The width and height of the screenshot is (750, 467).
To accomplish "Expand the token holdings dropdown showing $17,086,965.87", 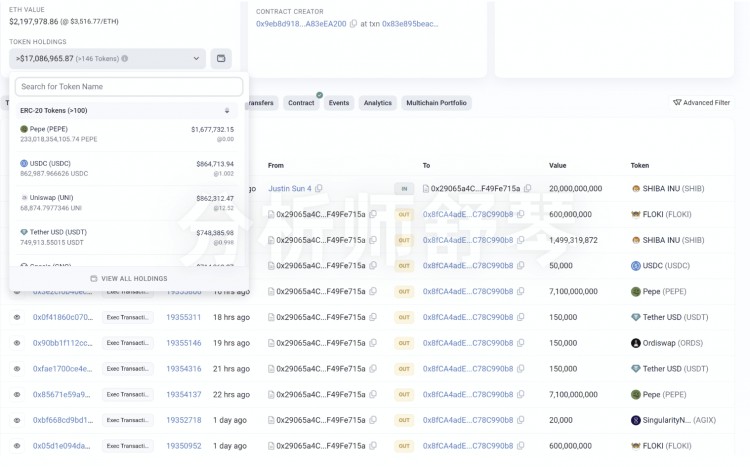I will [107, 58].
